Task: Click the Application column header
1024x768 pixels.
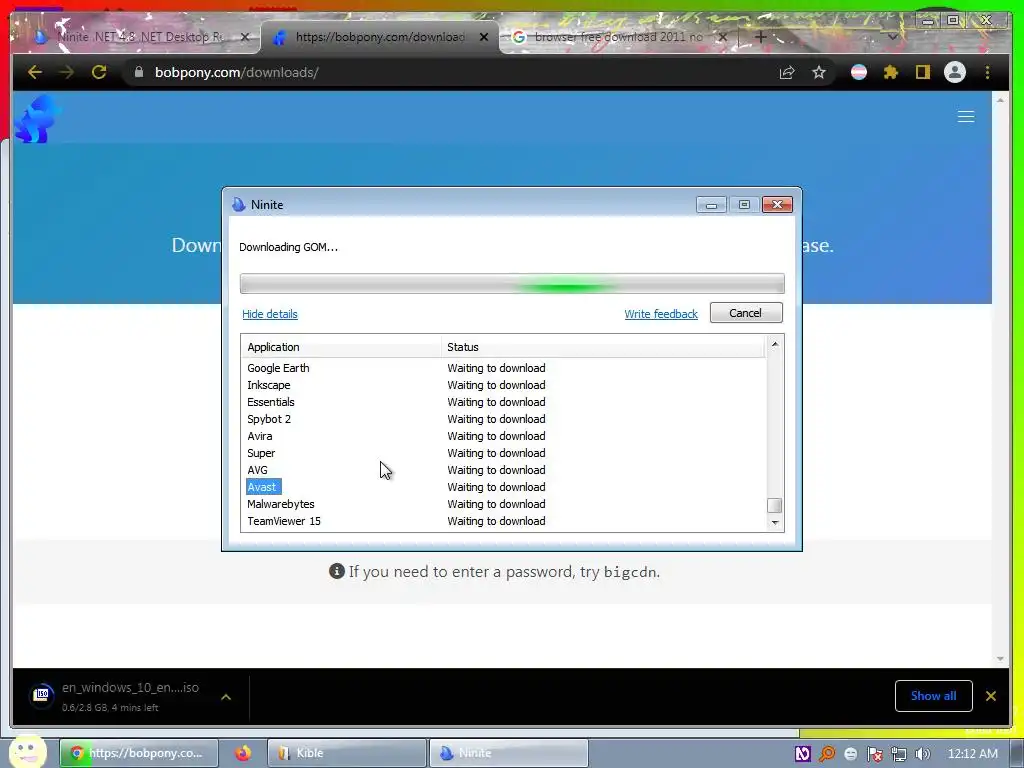Action: pos(341,347)
